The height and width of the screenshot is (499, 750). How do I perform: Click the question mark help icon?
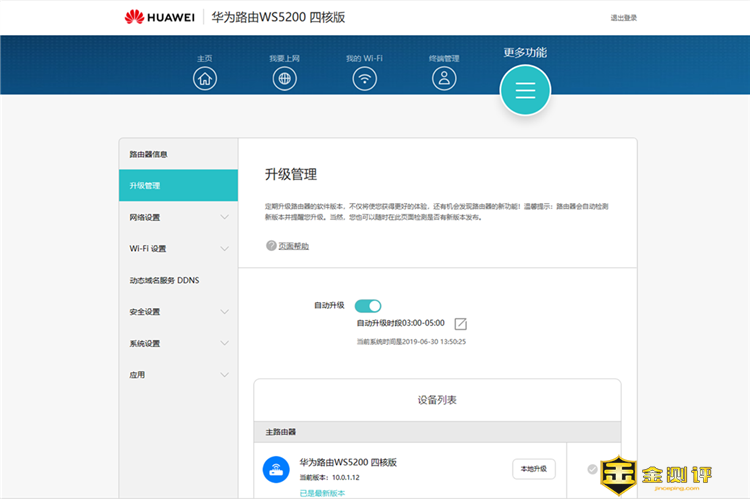pyautogui.click(x=270, y=245)
